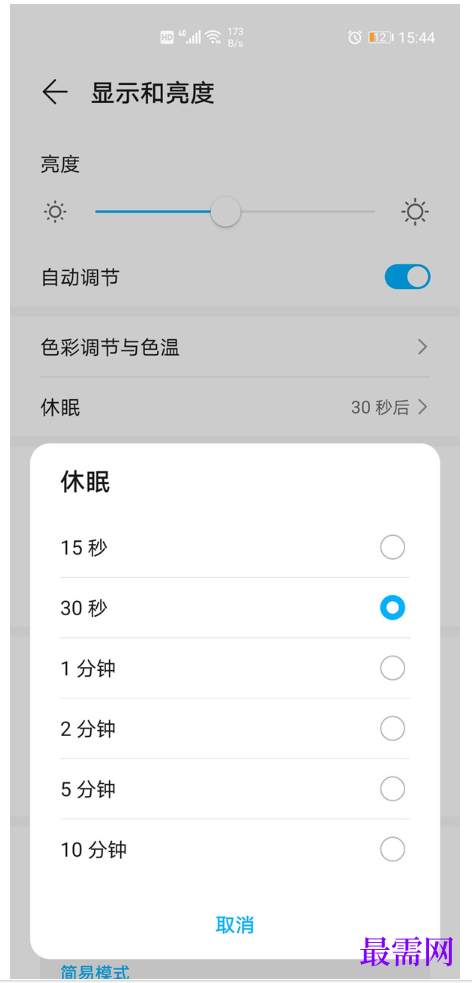Tap the Wi-Fi signal status icon
472x983 pixels.
coord(214,38)
